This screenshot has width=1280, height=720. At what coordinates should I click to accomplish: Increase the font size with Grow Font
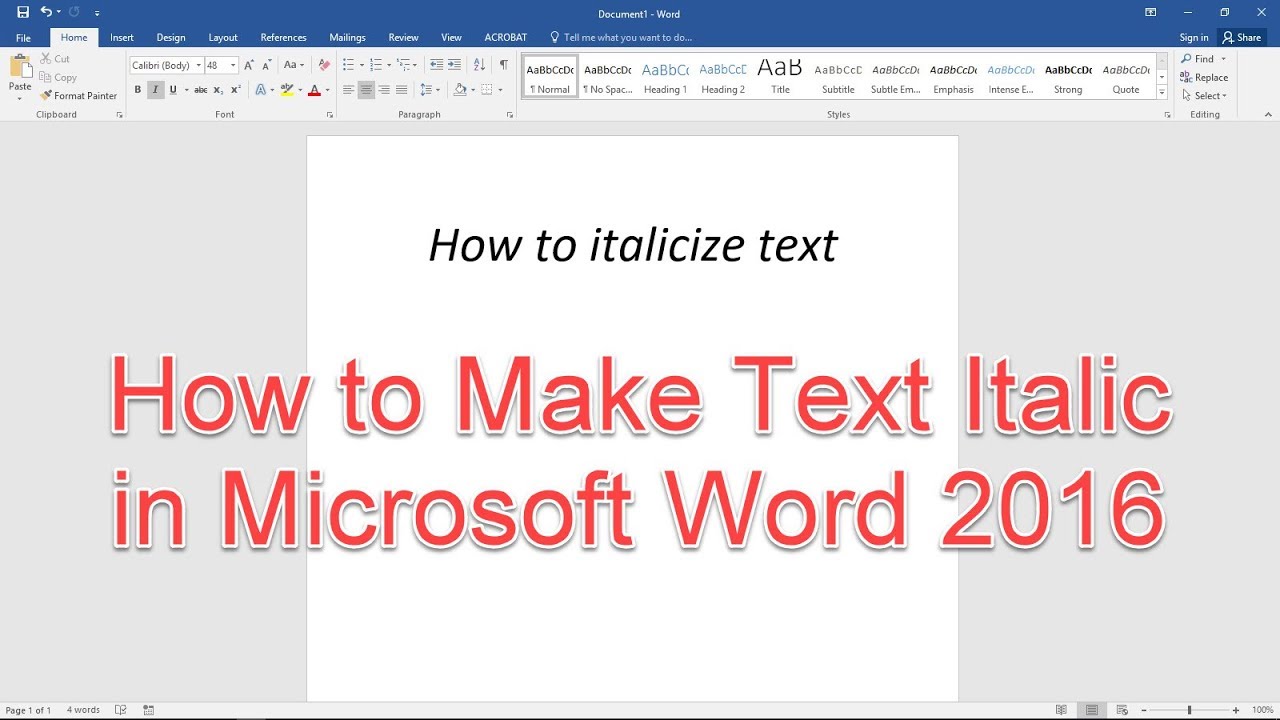tap(250, 65)
